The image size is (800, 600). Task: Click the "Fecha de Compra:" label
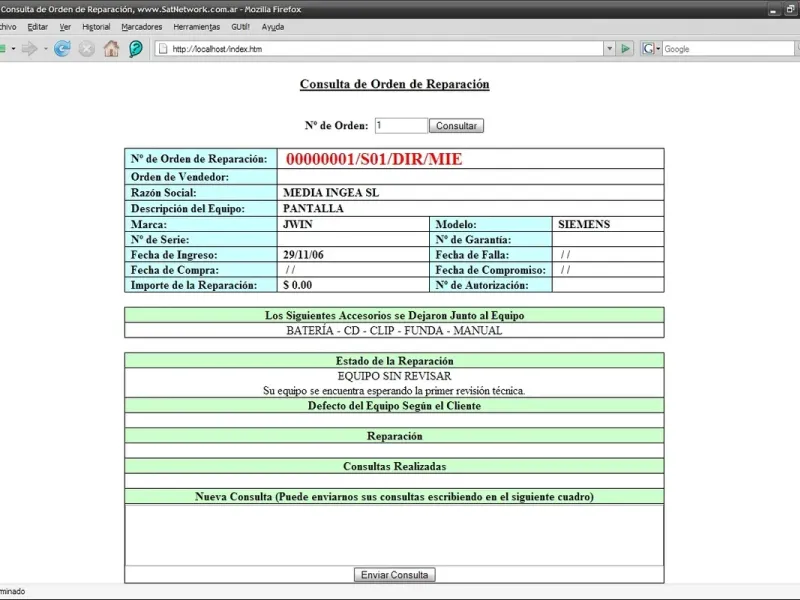coord(174,270)
